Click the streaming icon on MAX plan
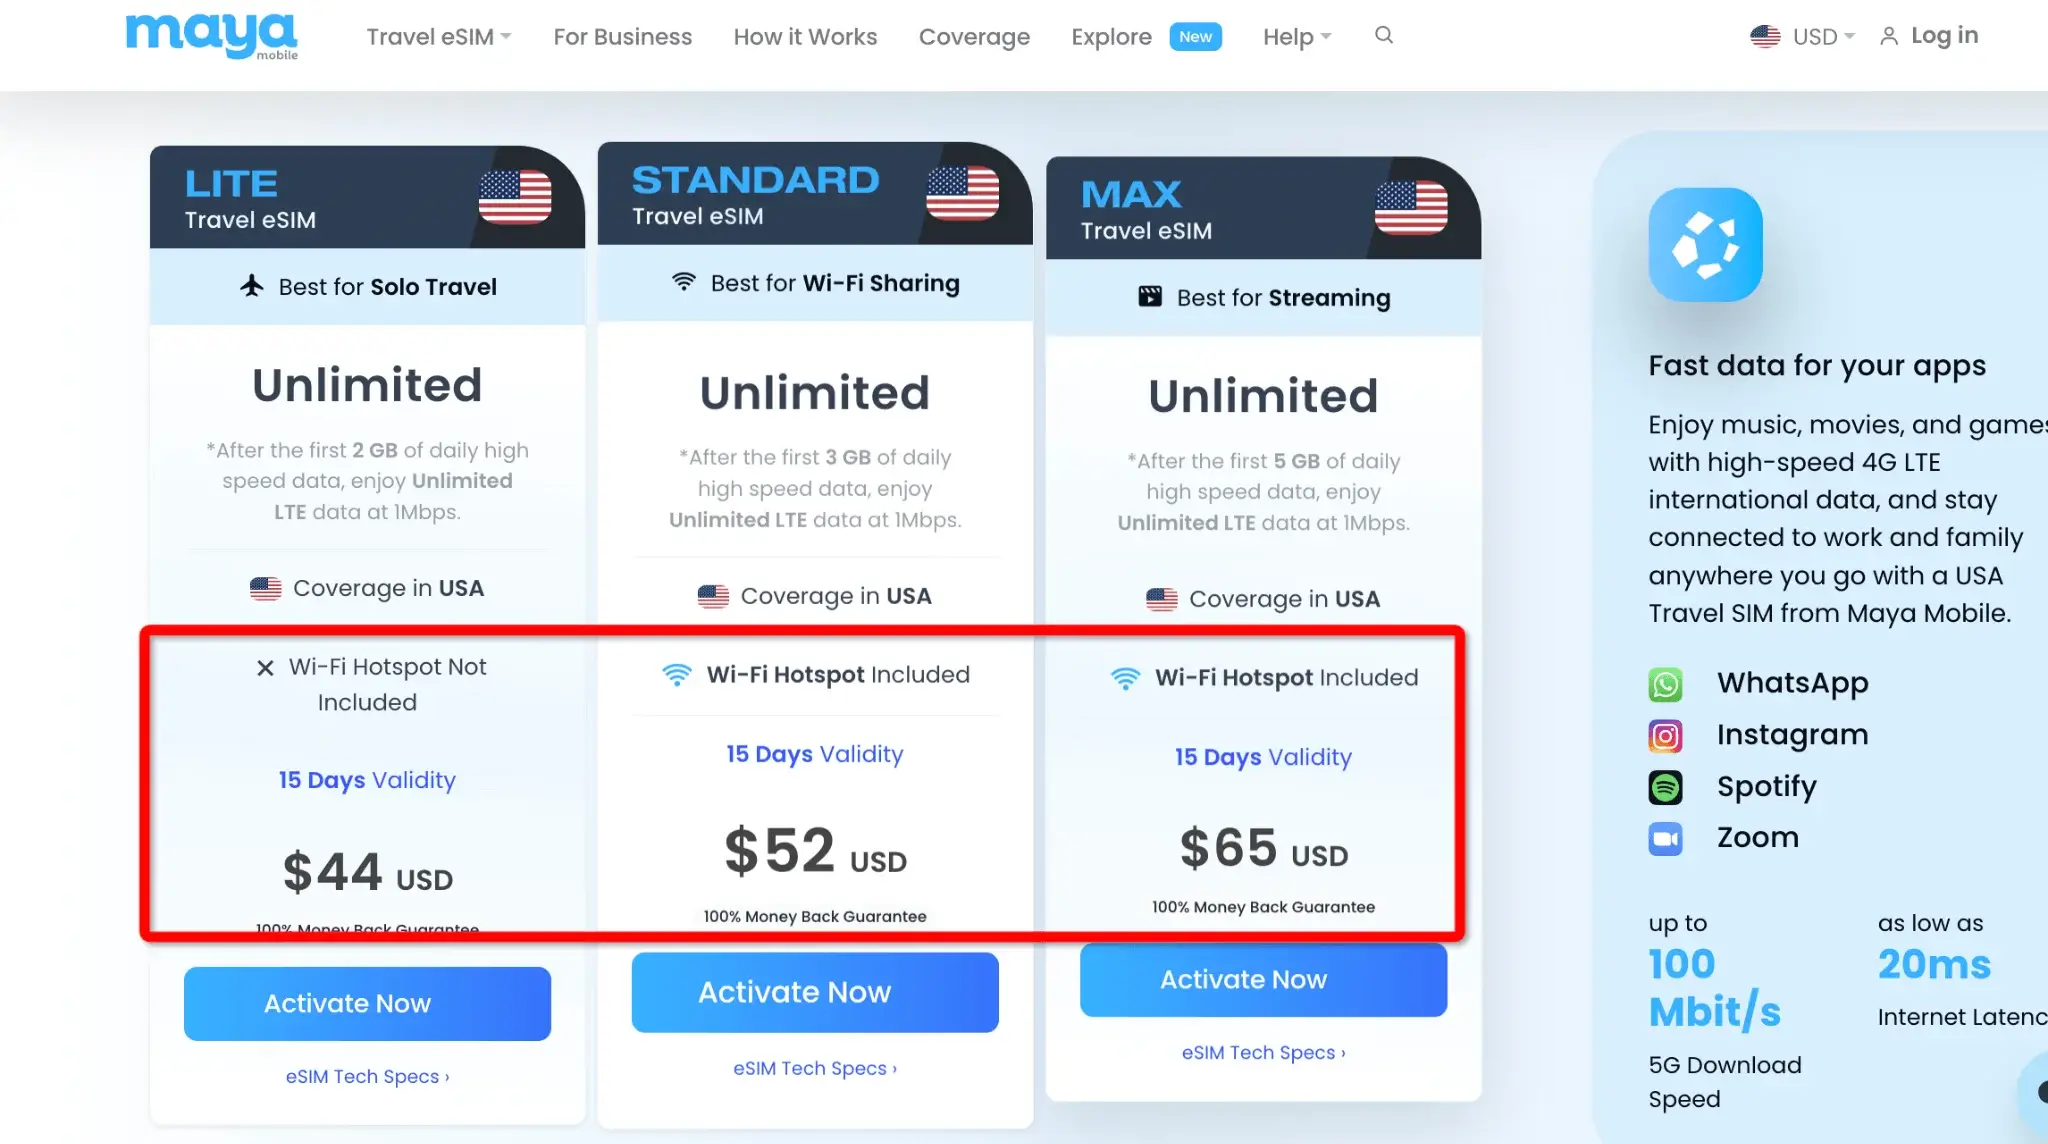The height and width of the screenshot is (1144, 2048). tap(1149, 297)
